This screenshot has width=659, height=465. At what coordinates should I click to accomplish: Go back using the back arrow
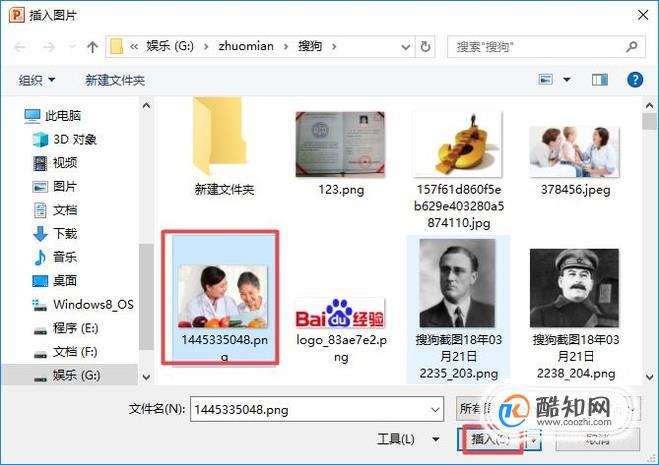[x=20, y=47]
